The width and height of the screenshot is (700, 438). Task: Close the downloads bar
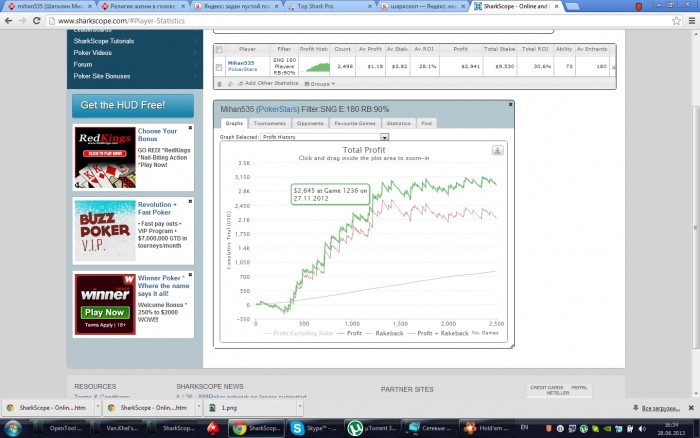tap(691, 408)
